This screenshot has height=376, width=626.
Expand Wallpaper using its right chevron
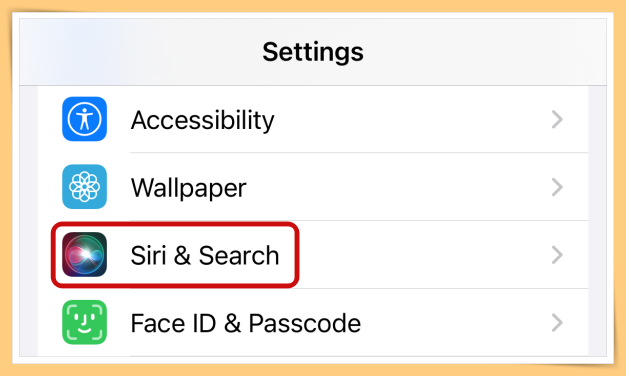[557, 187]
